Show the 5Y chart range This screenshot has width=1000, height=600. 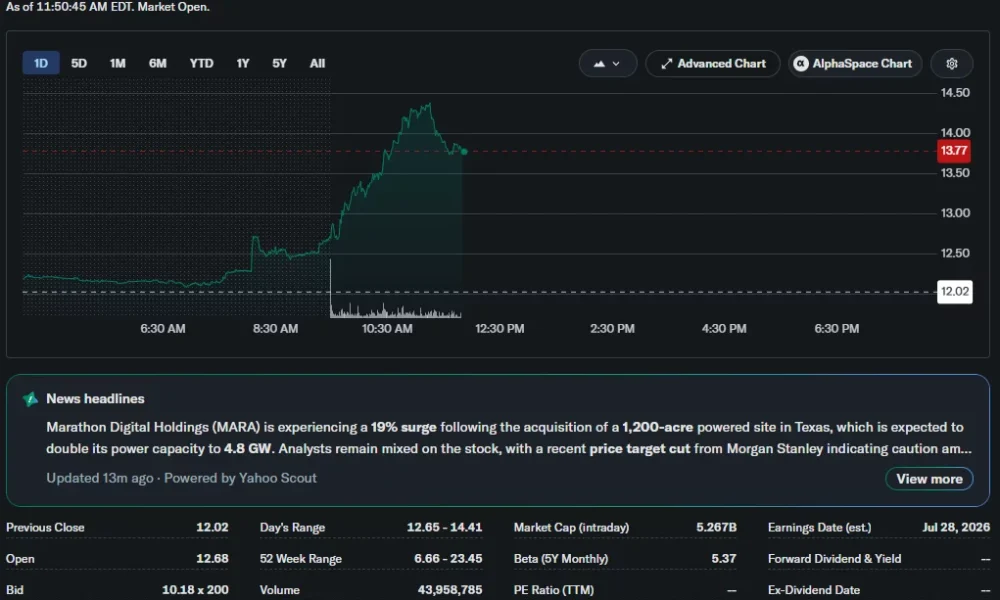click(279, 63)
